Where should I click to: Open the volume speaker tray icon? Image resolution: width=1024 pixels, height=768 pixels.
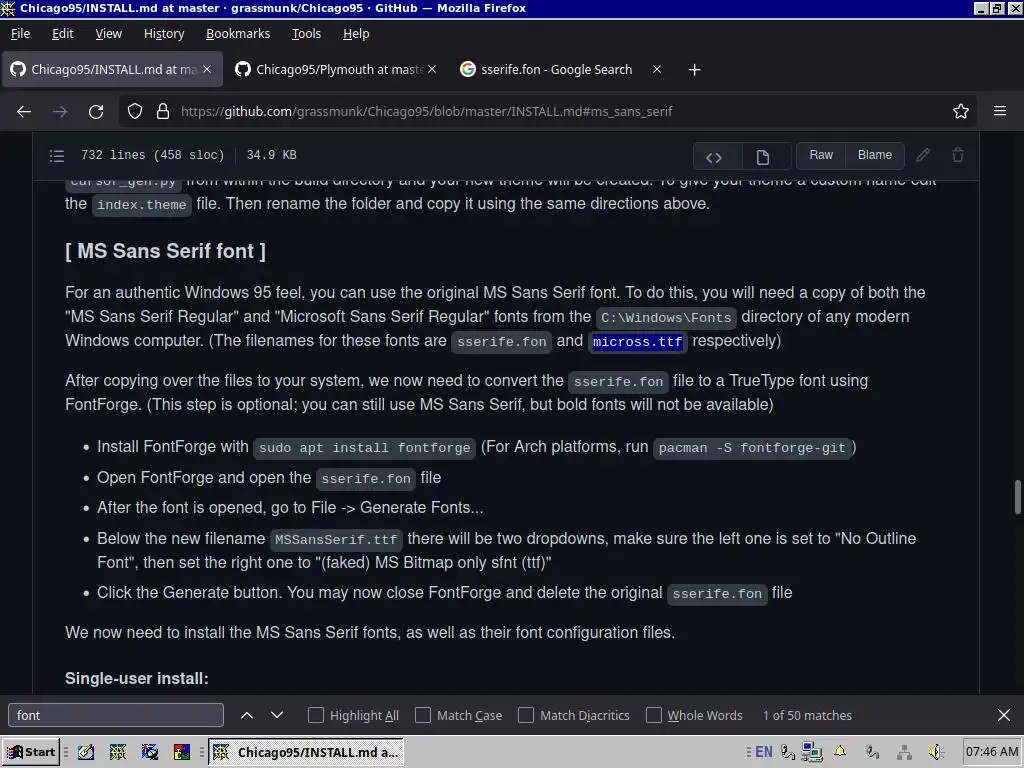(x=936, y=752)
